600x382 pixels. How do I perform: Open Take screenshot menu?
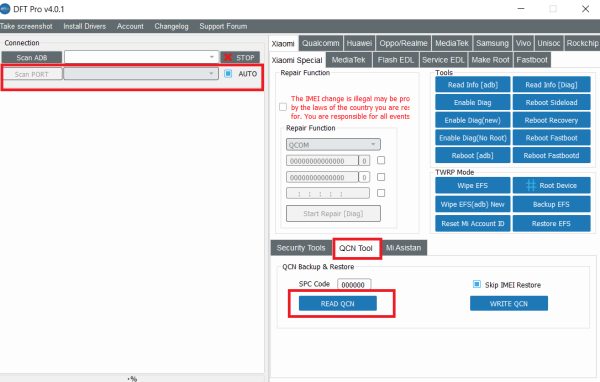[x=26, y=26]
